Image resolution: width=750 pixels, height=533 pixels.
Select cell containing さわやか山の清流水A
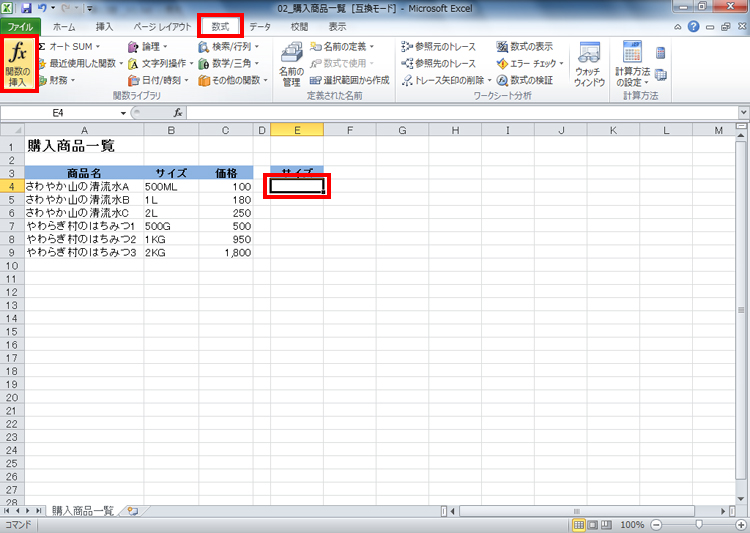(x=84, y=187)
